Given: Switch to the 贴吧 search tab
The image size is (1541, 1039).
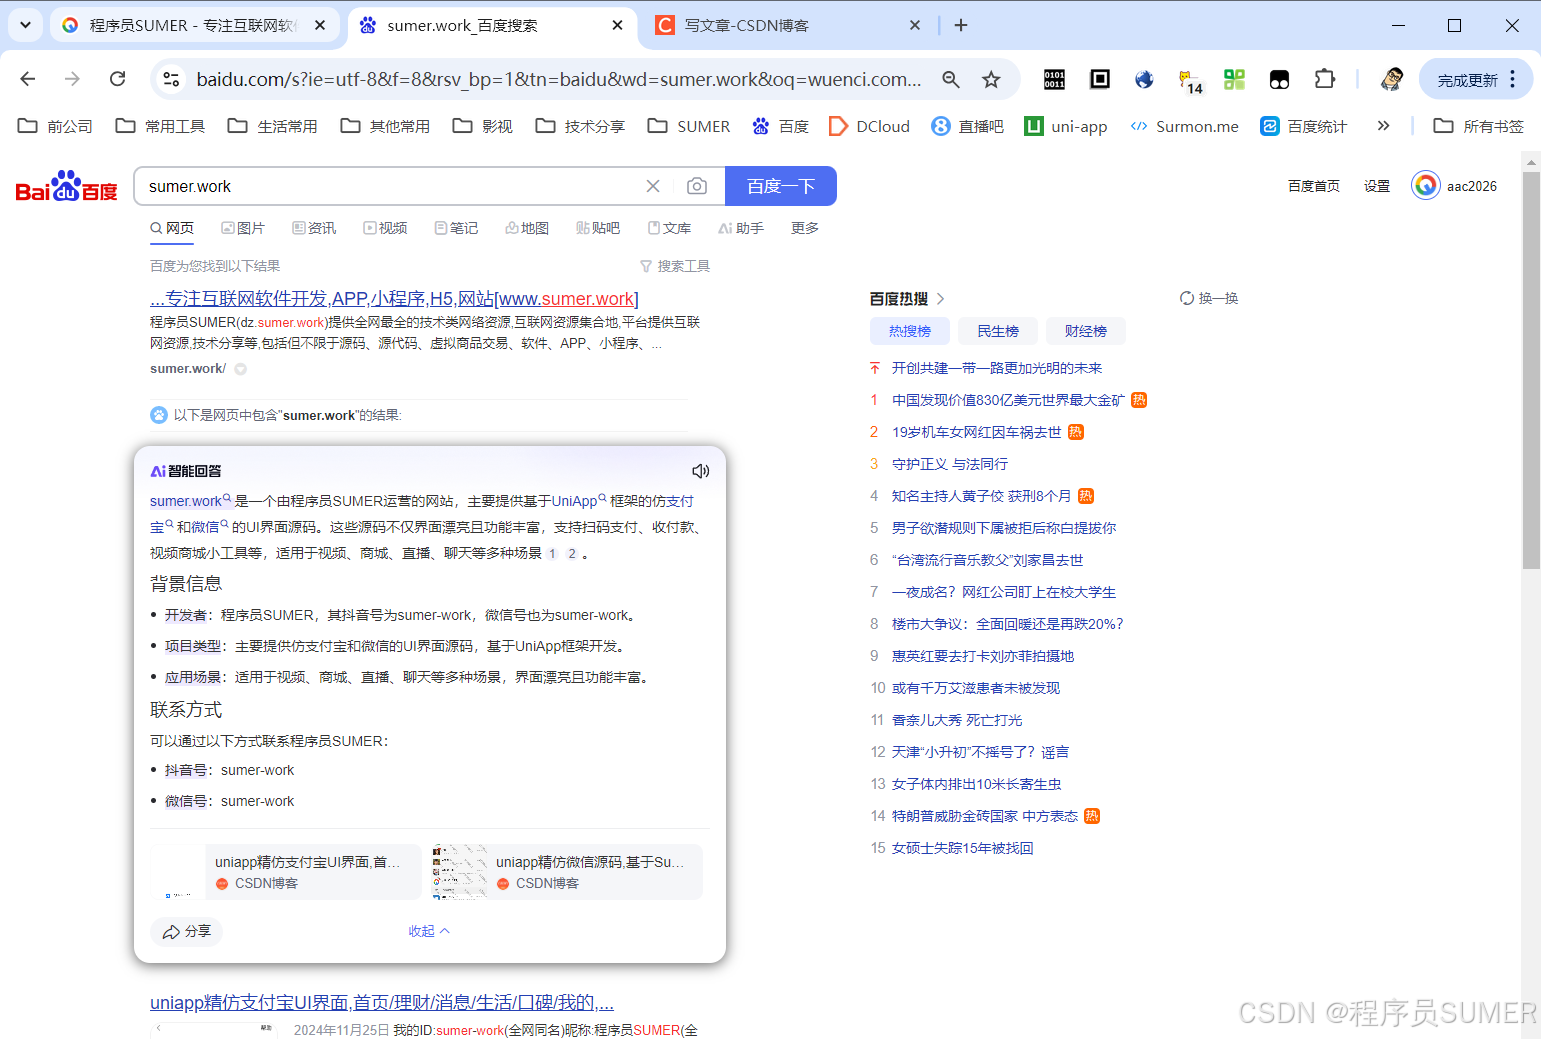Looking at the screenshot, I should [598, 228].
